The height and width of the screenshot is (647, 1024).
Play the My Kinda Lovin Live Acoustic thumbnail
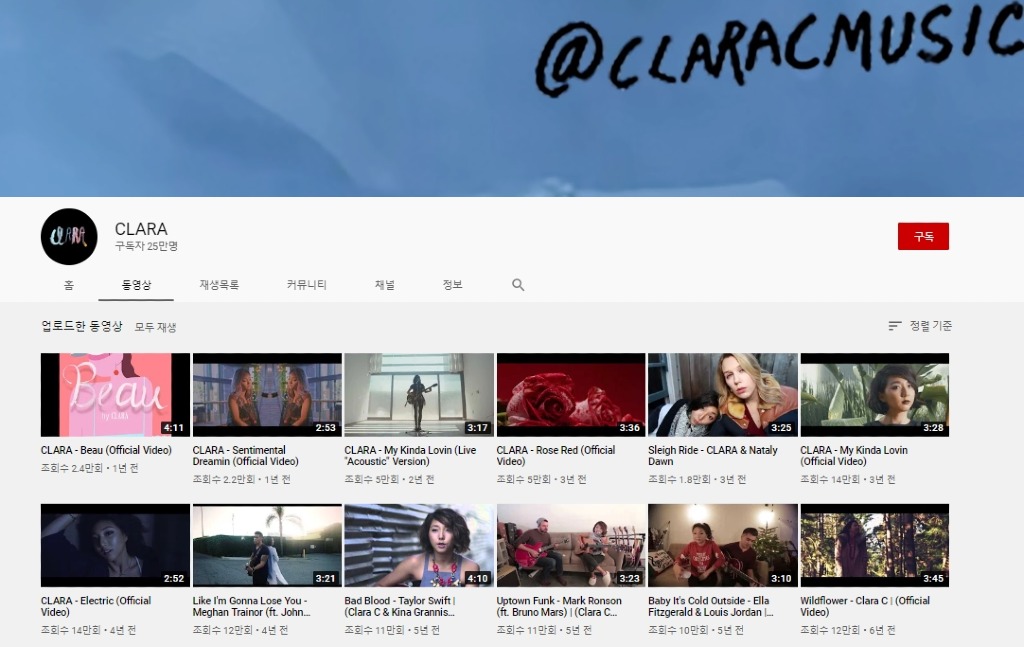pyautogui.click(x=419, y=395)
